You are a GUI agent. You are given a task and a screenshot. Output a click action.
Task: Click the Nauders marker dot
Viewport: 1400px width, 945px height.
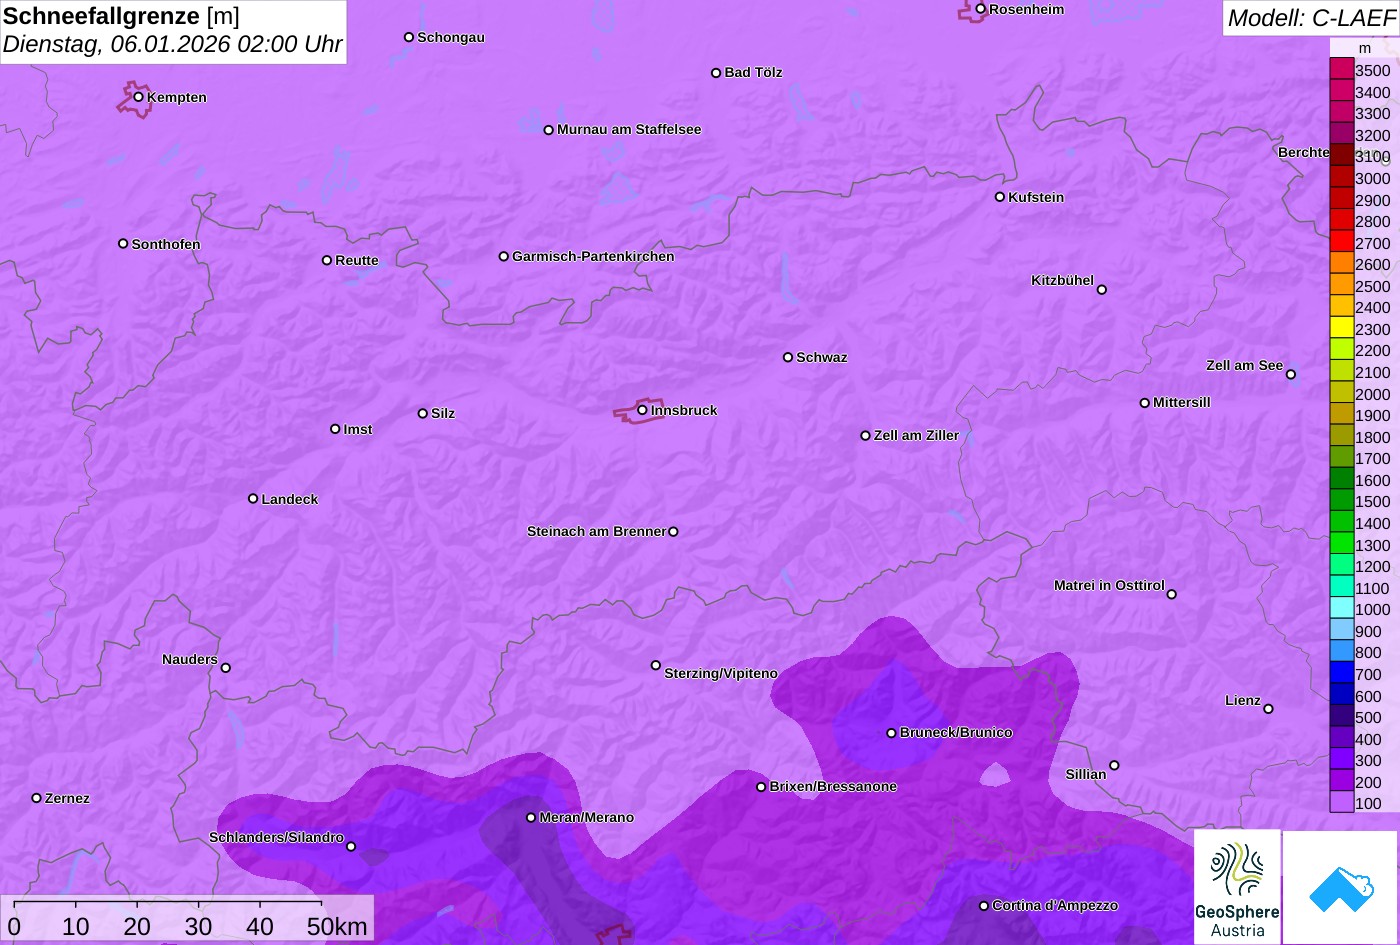[x=225, y=668]
